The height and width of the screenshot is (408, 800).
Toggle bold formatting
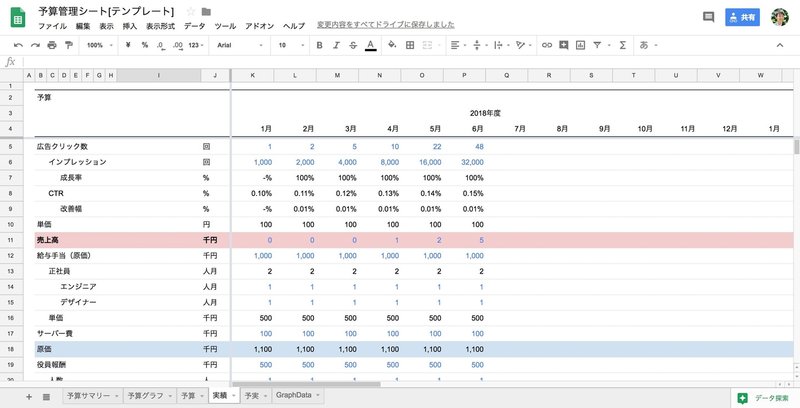click(319, 45)
